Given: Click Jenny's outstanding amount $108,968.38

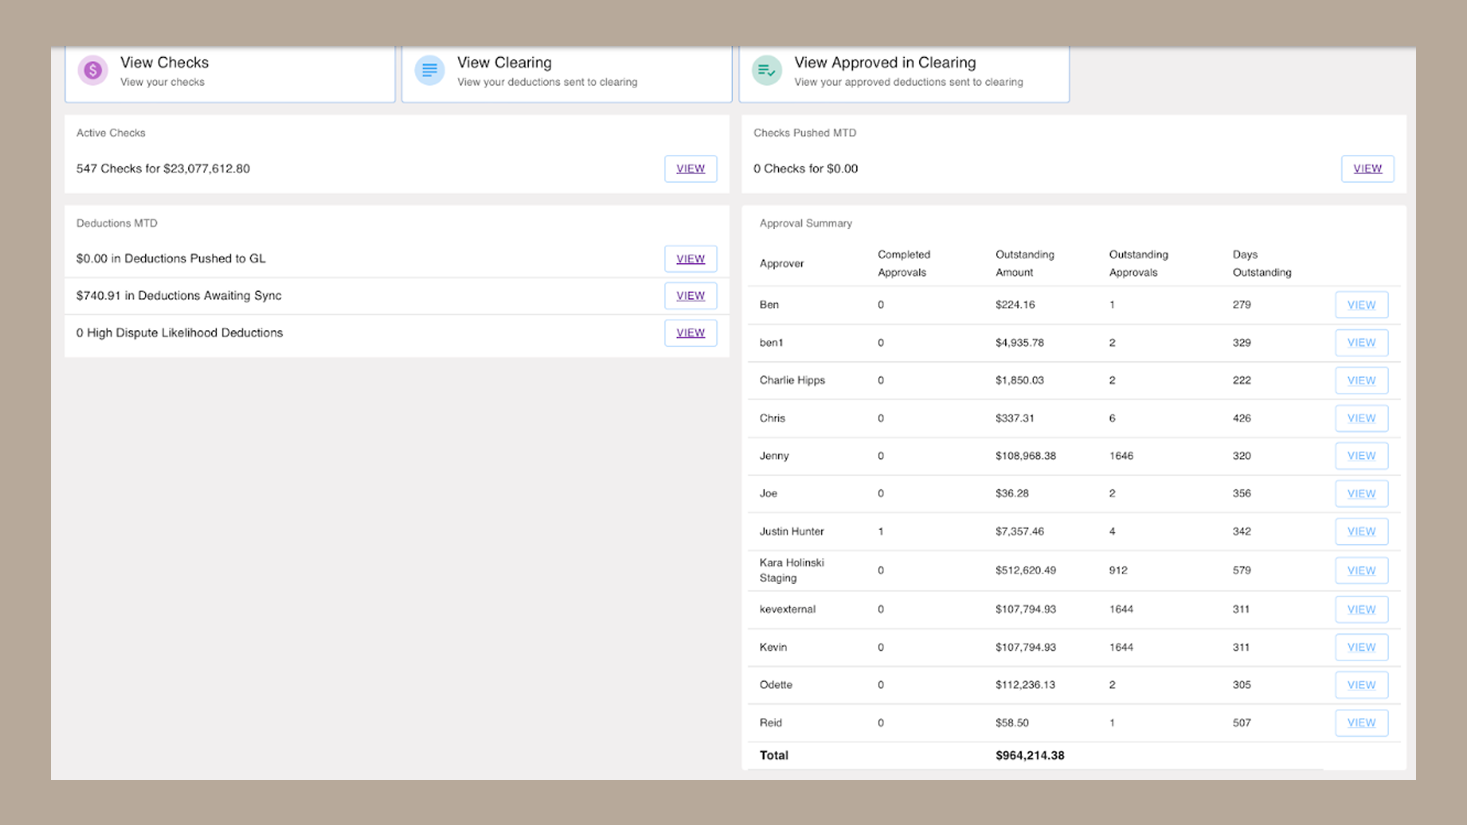Looking at the screenshot, I should (x=1026, y=456).
